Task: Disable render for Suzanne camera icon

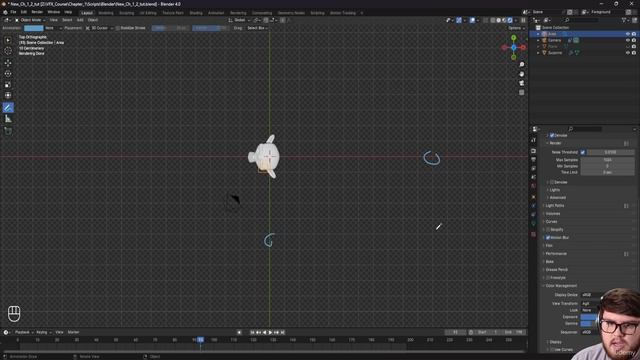Action: coord(634,53)
